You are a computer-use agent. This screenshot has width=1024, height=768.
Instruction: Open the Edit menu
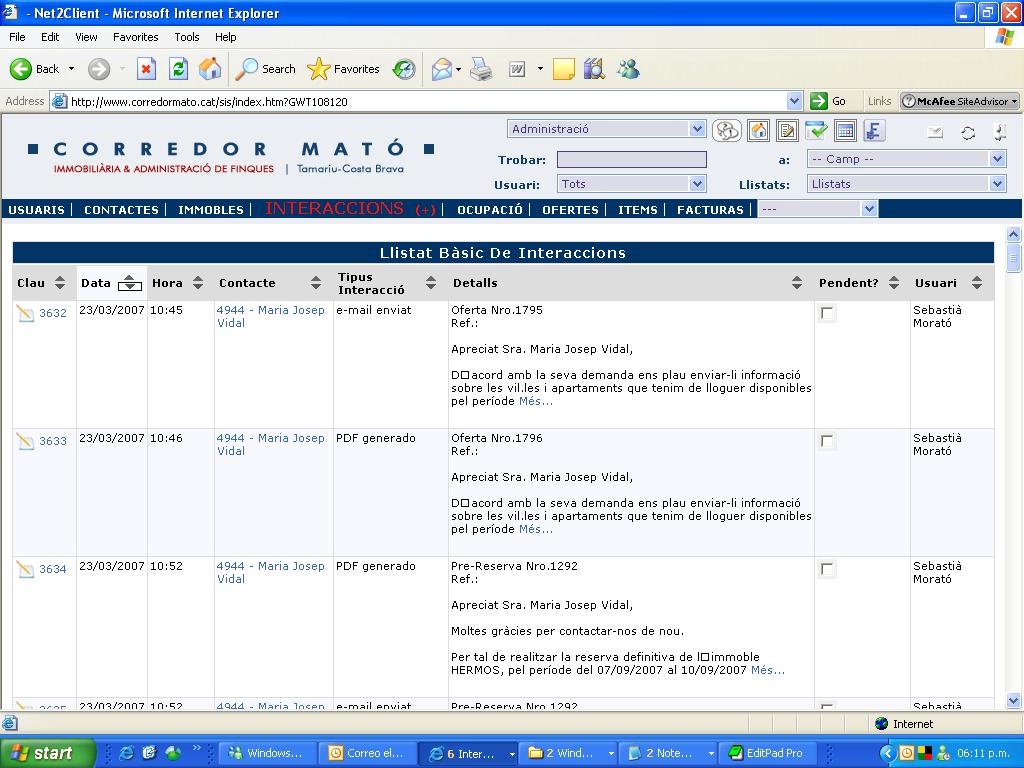50,37
